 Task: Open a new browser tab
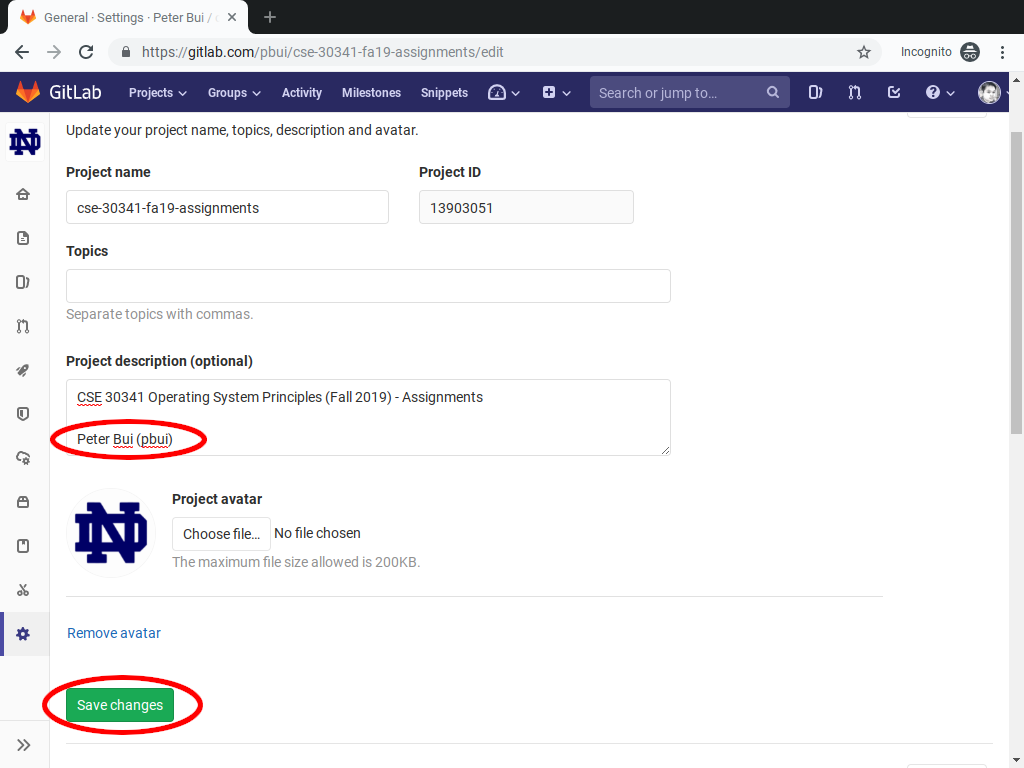(x=270, y=18)
